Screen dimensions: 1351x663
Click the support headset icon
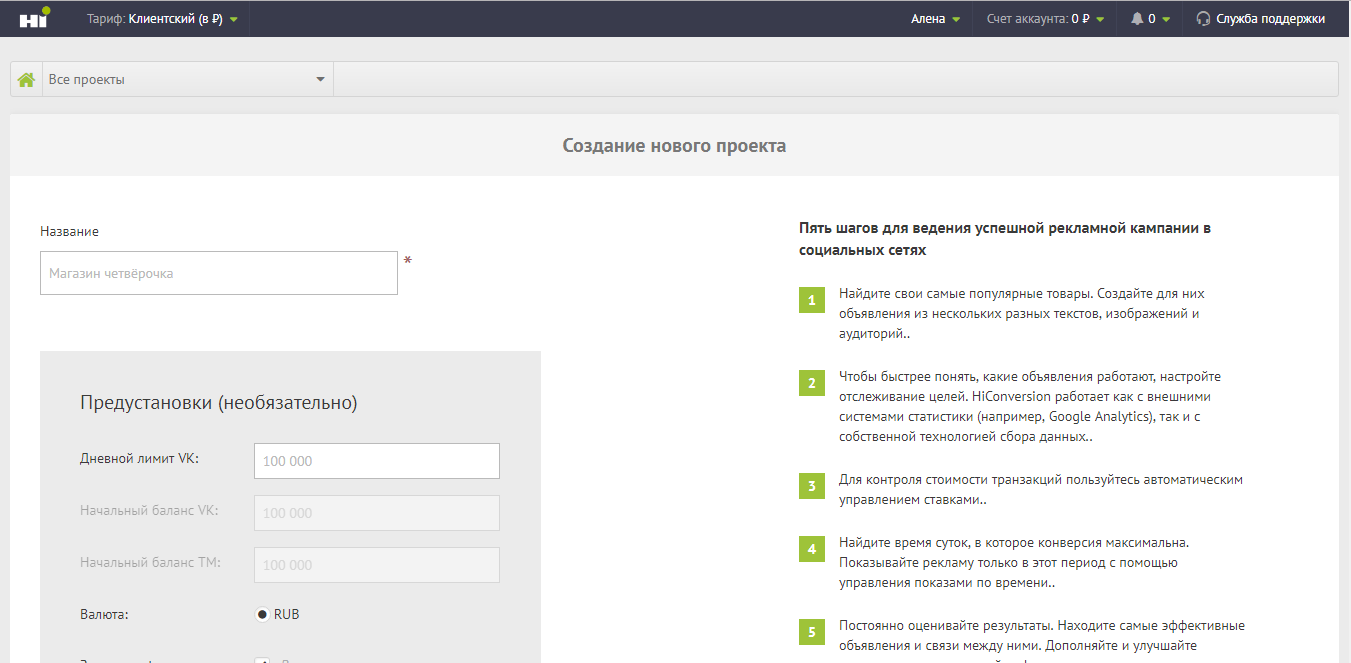pyautogui.click(x=1203, y=19)
